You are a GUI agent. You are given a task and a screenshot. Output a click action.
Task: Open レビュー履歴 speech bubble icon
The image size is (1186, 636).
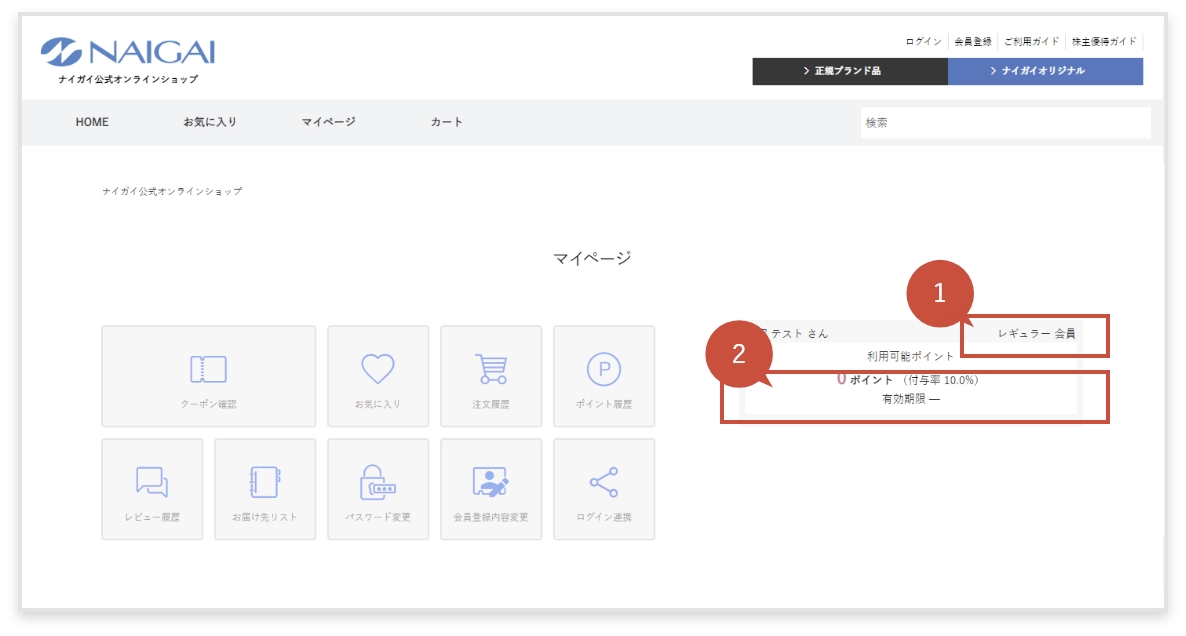point(151,489)
